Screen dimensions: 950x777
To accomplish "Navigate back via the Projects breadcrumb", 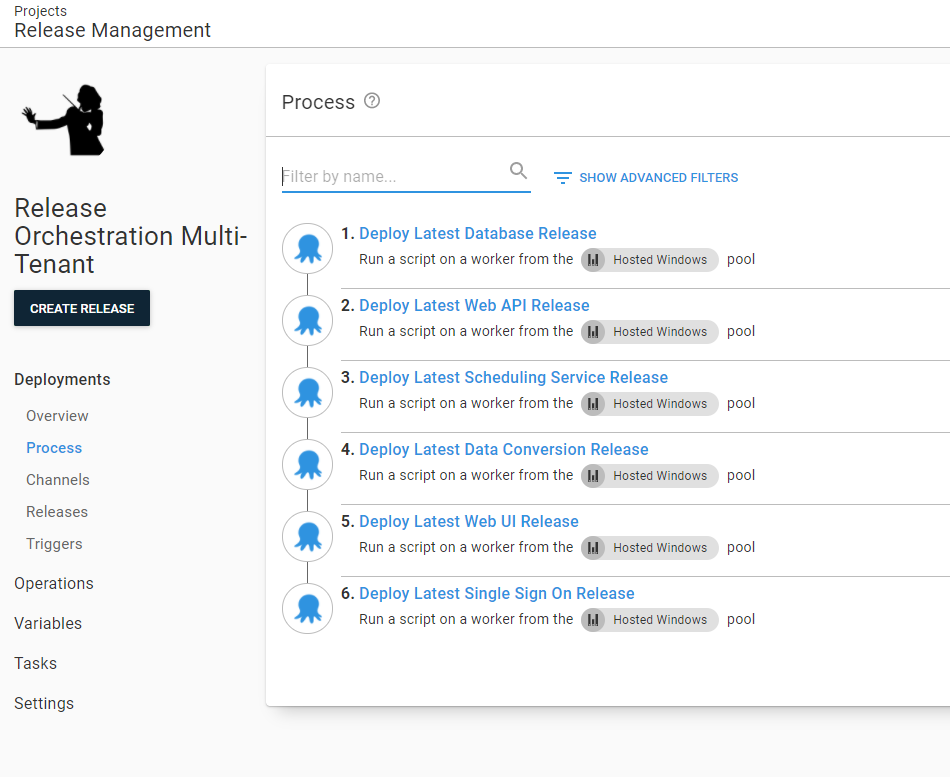I will 40,11.
